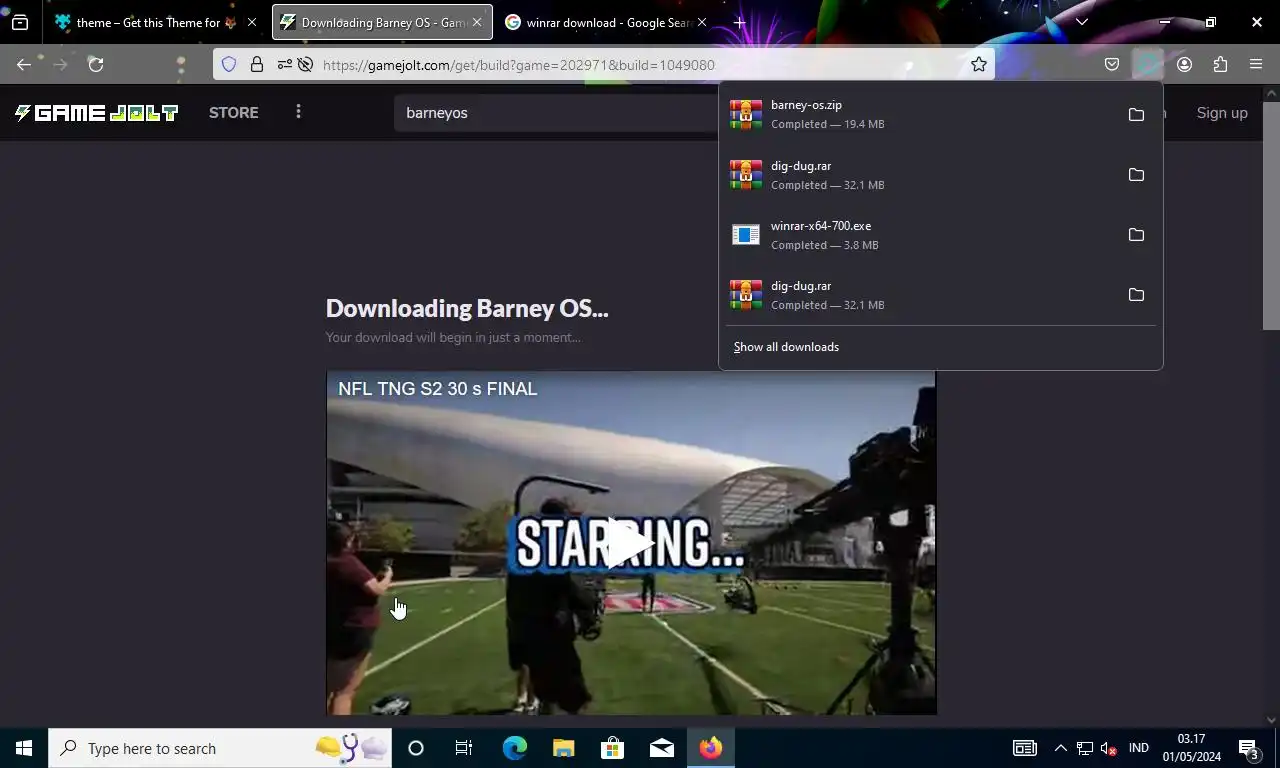Toggle the downloads toolbar button
The image size is (1280, 768).
[x=1148, y=65]
